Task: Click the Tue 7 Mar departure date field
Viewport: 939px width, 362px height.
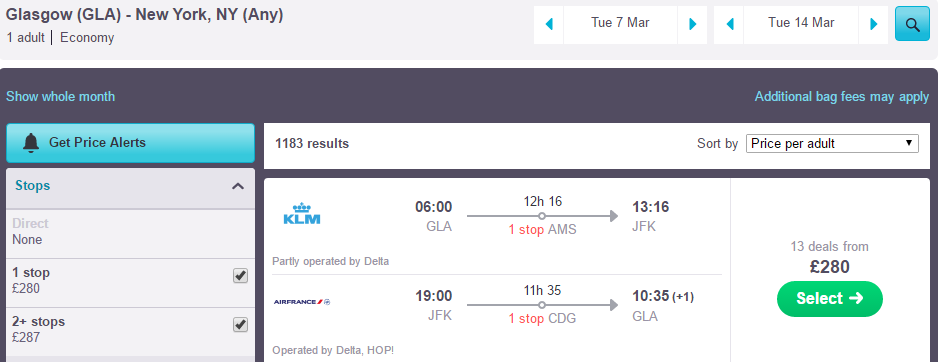Action: click(620, 25)
